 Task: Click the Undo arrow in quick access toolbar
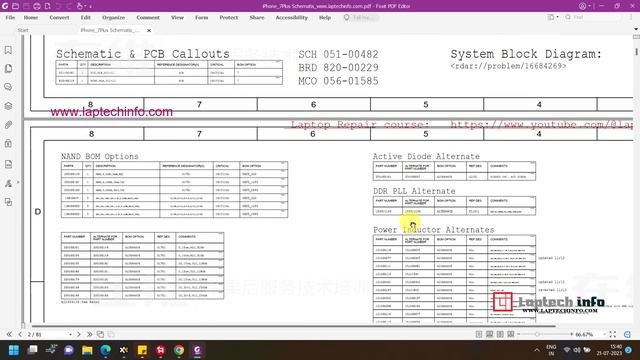point(58,6)
